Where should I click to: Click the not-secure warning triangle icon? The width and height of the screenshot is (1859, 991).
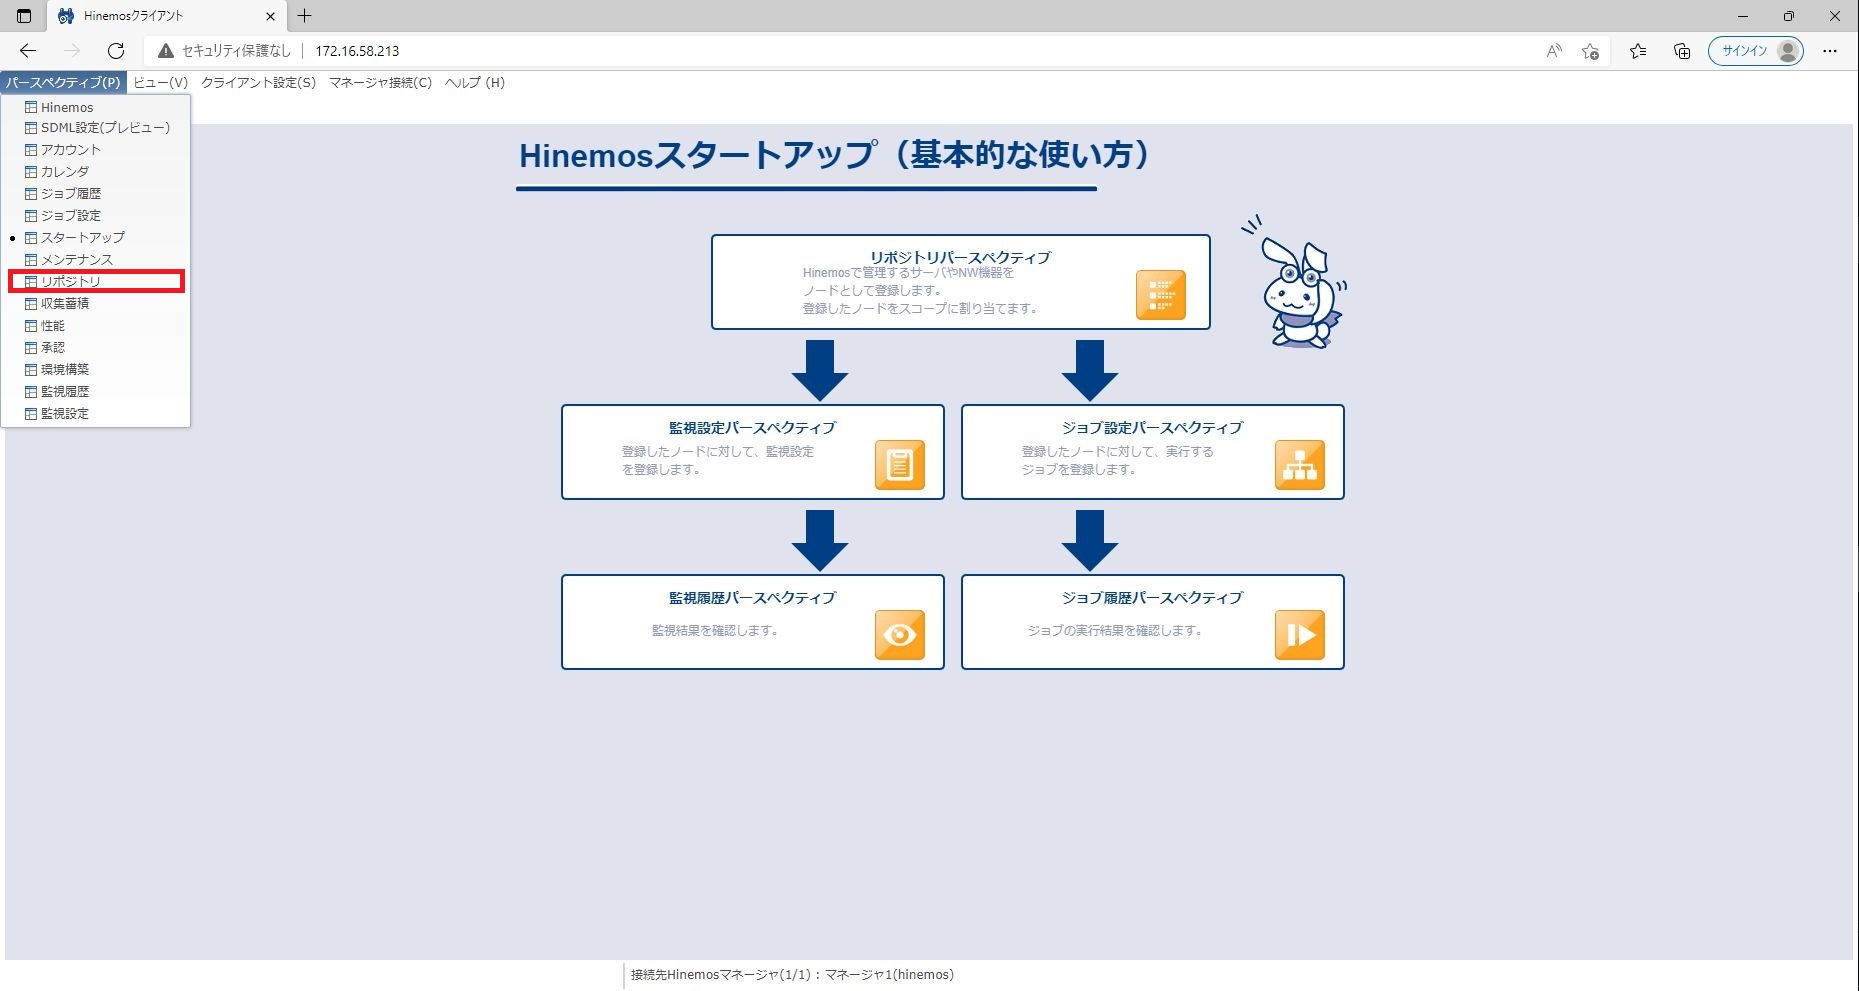pos(166,50)
